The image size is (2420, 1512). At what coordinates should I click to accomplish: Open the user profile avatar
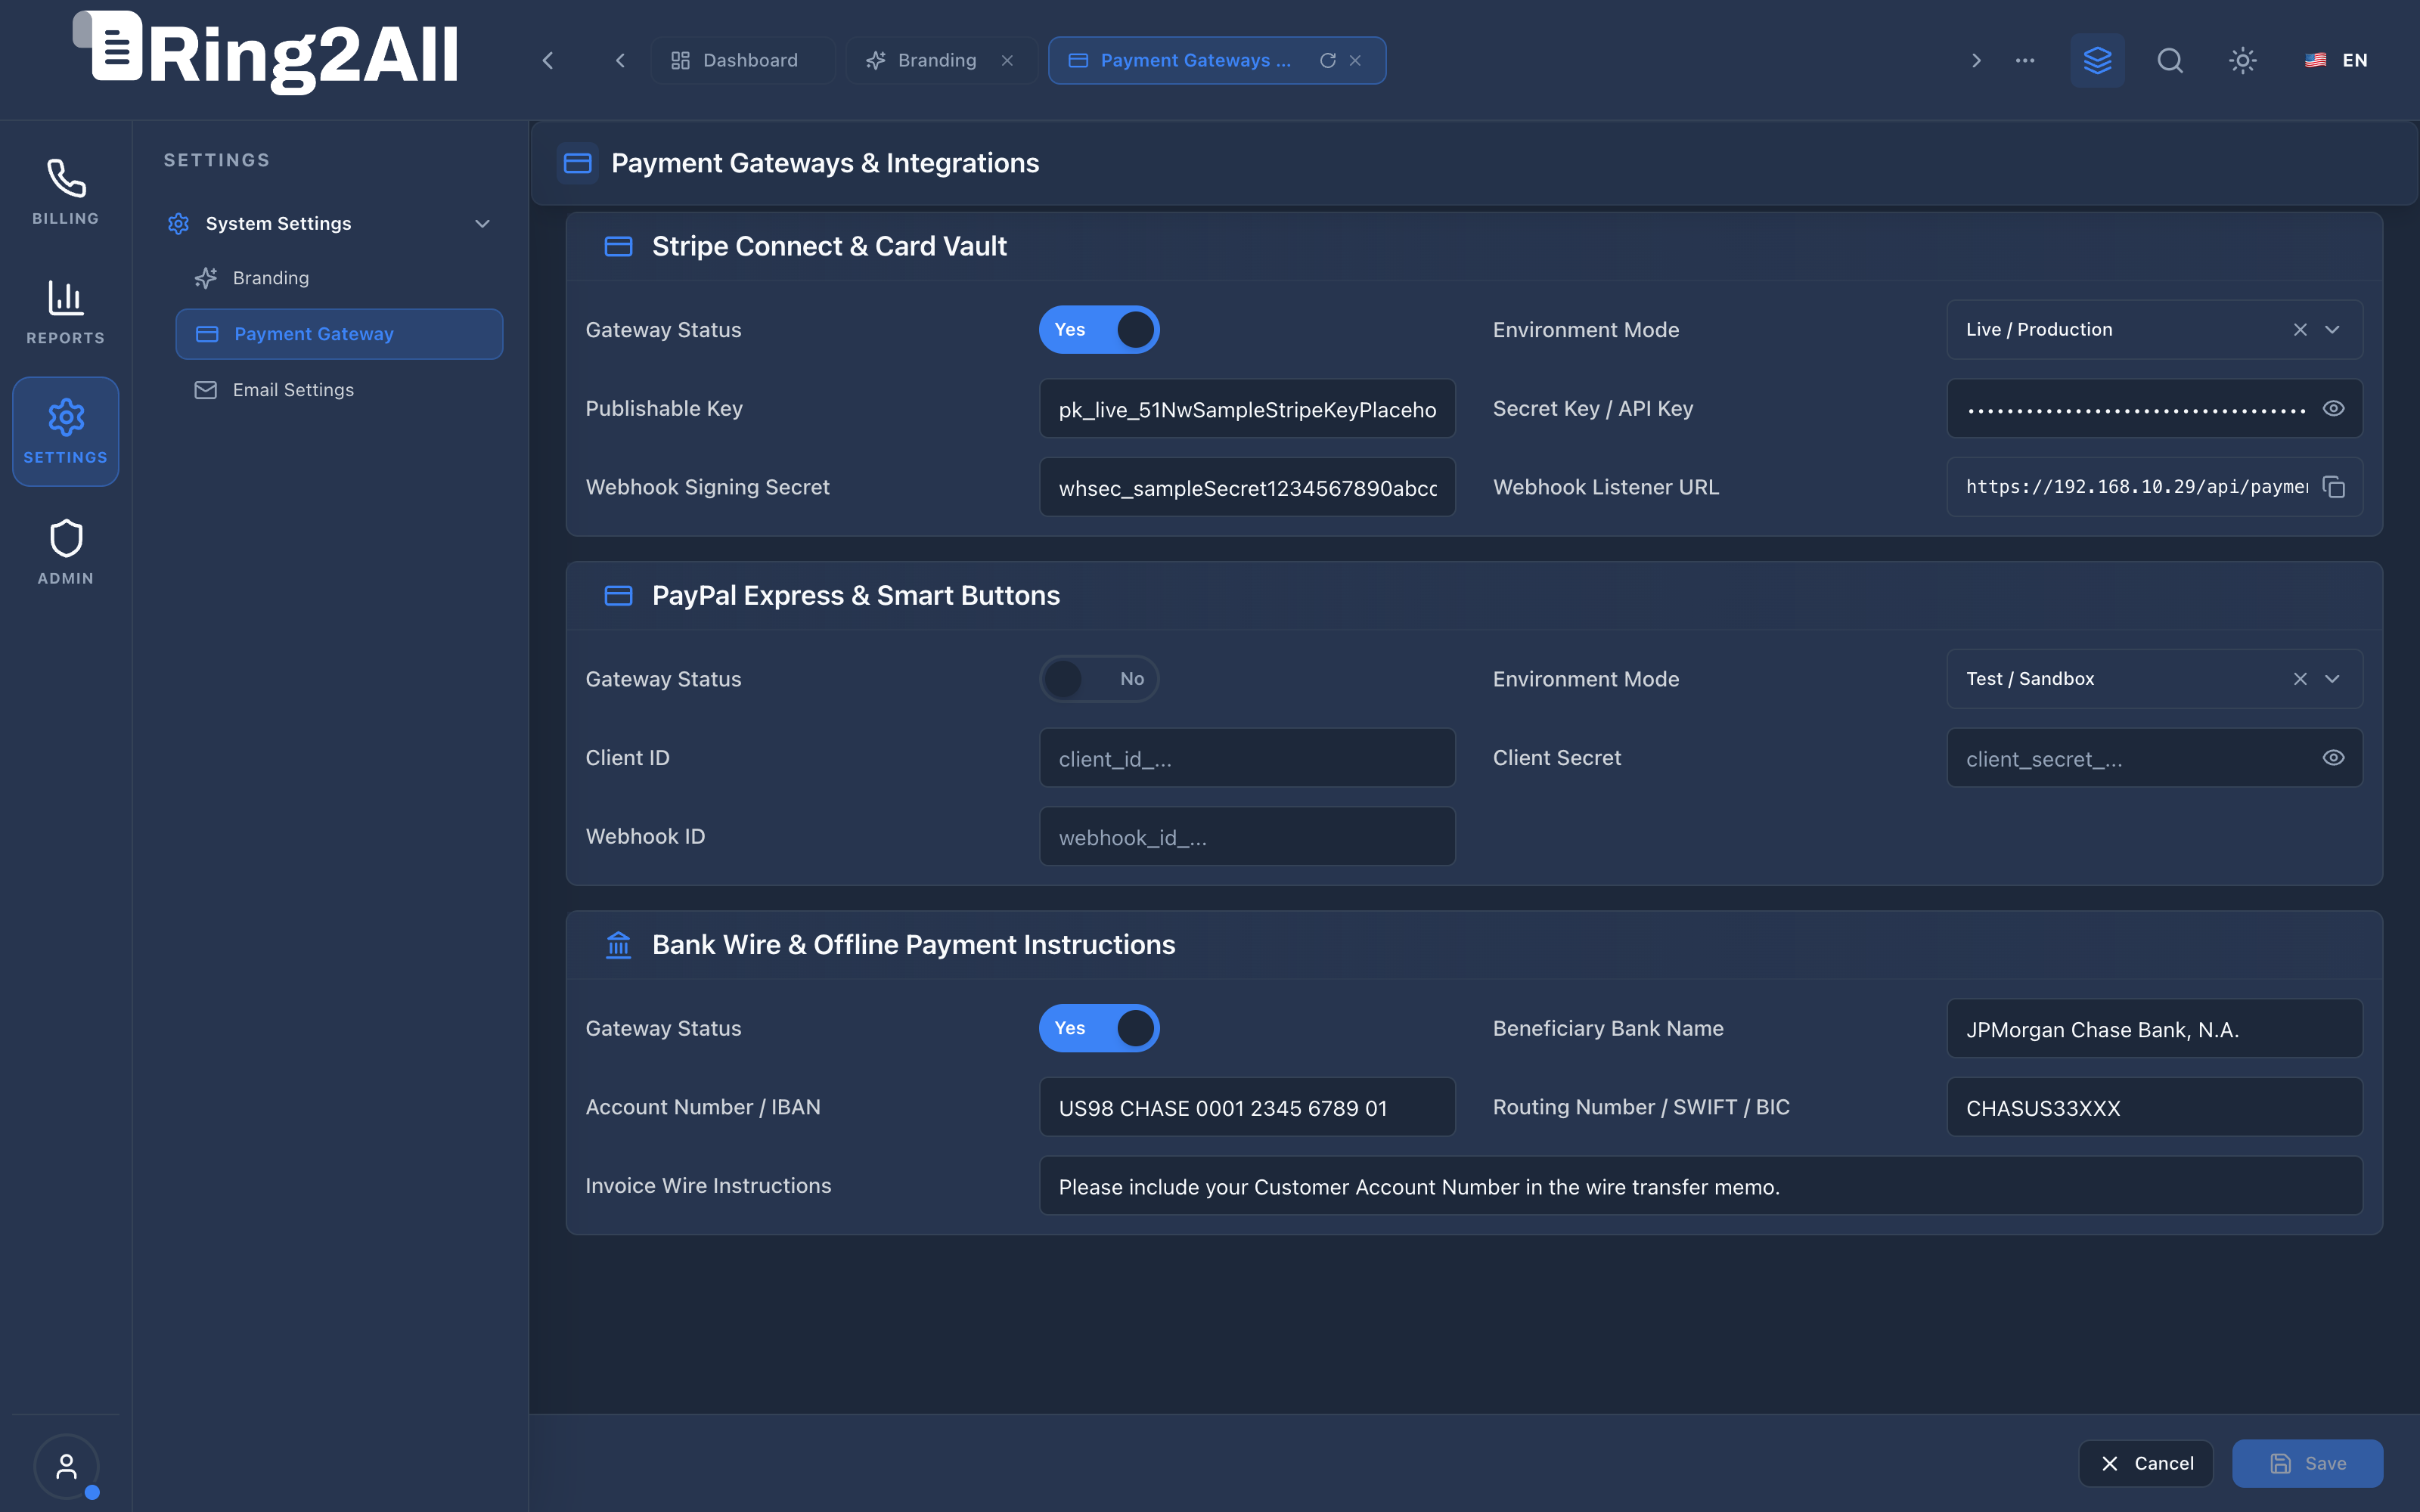click(x=66, y=1466)
